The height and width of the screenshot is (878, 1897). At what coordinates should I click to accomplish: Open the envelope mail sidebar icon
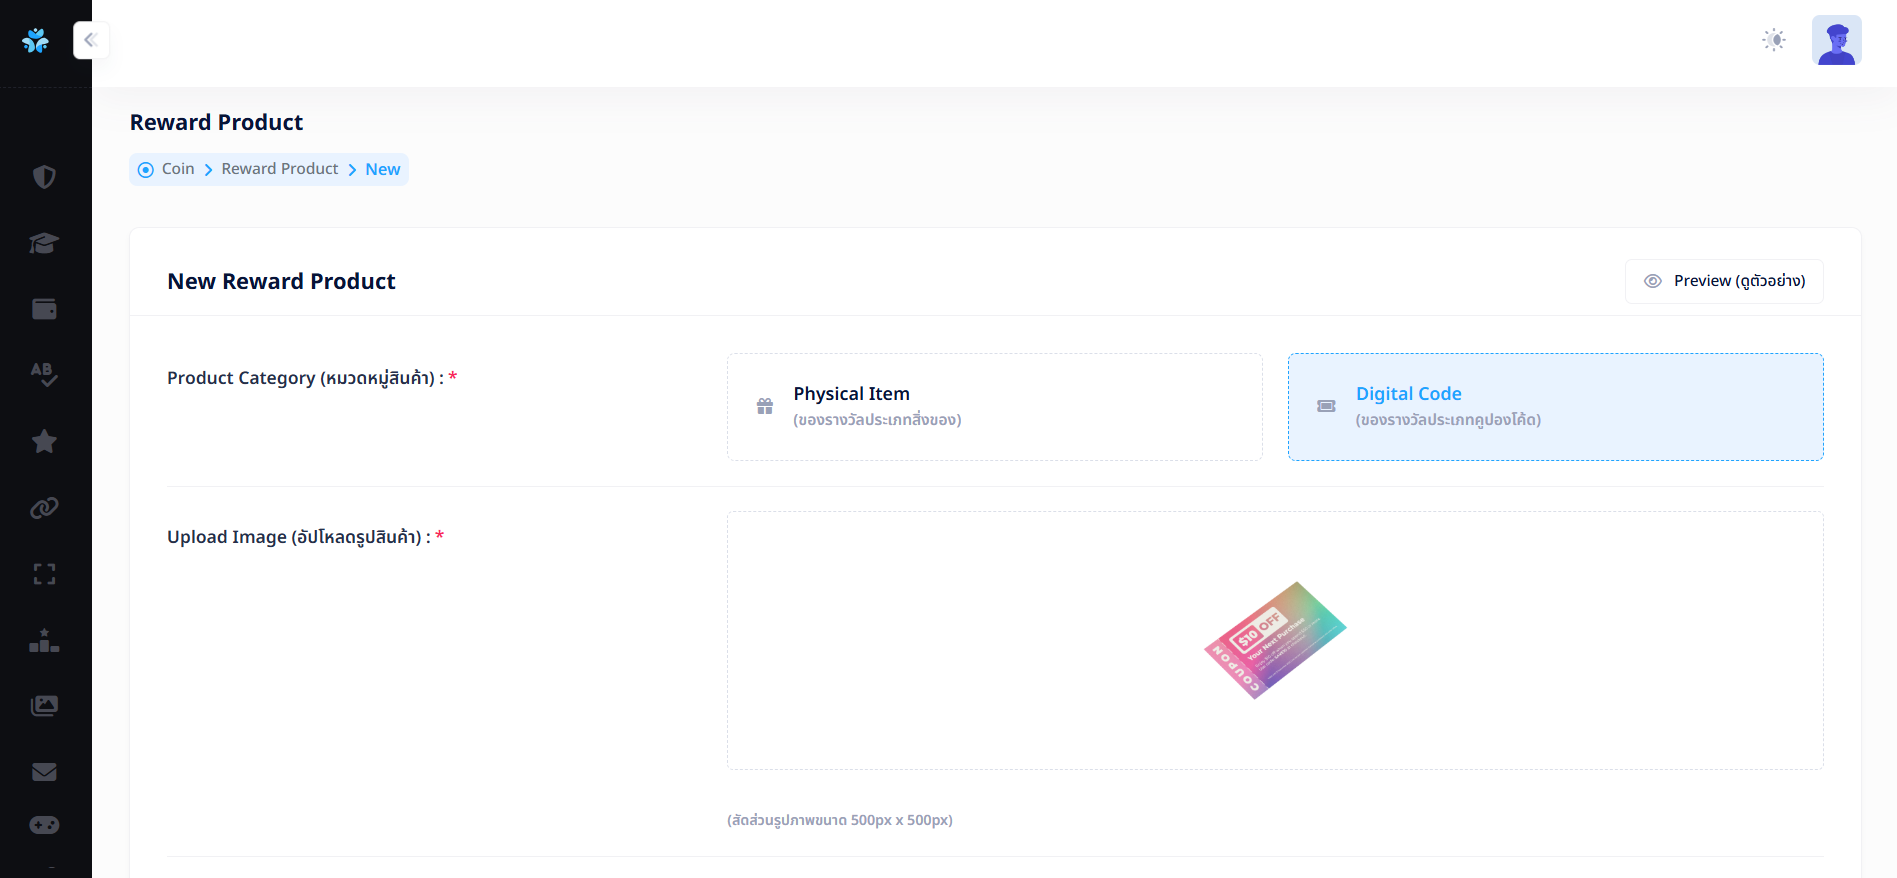tap(44, 772)
